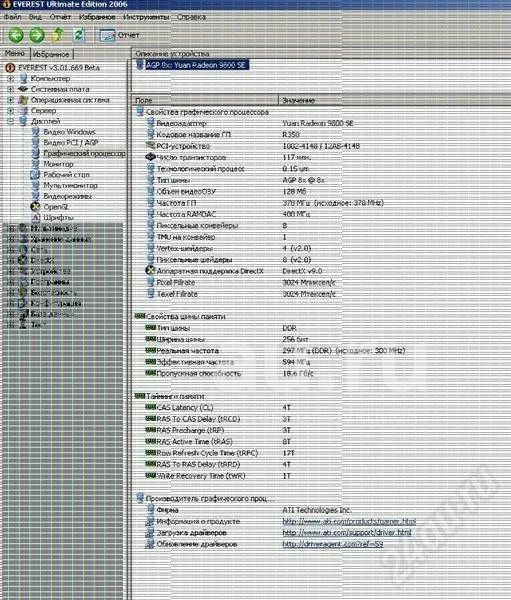The image size is (511, 600).
Task: Click the Refresh toolbar icon
Action: tap(78, 35)
